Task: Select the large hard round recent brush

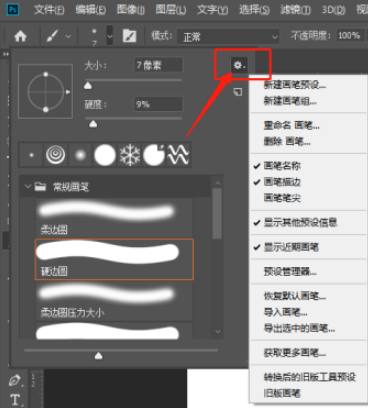Action: pyautogui.click(x=105, y=155)
